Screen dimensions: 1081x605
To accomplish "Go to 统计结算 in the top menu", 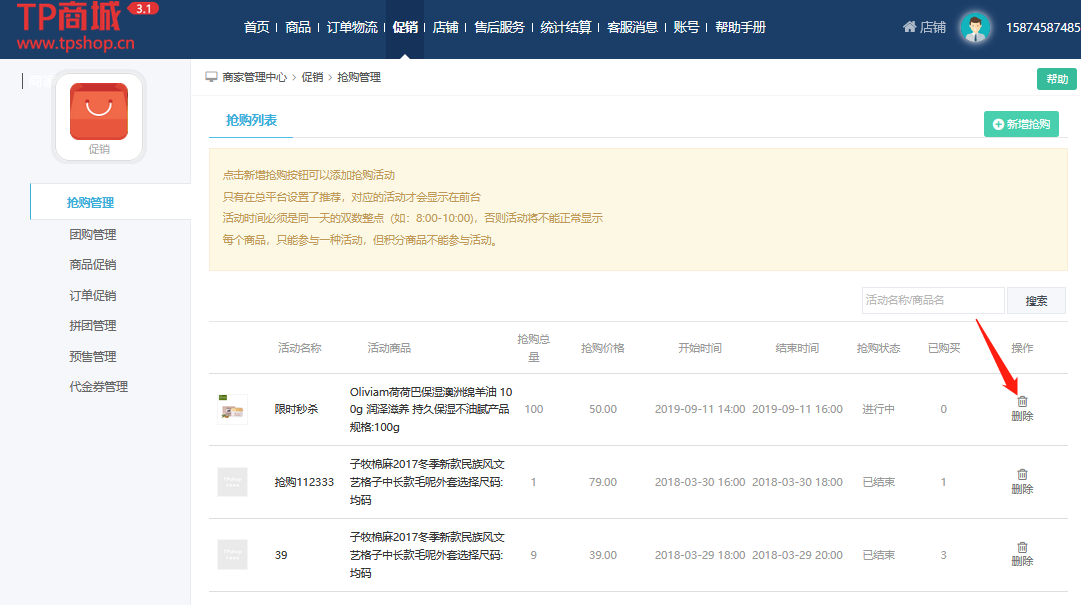I will click(x=566, y=27).
